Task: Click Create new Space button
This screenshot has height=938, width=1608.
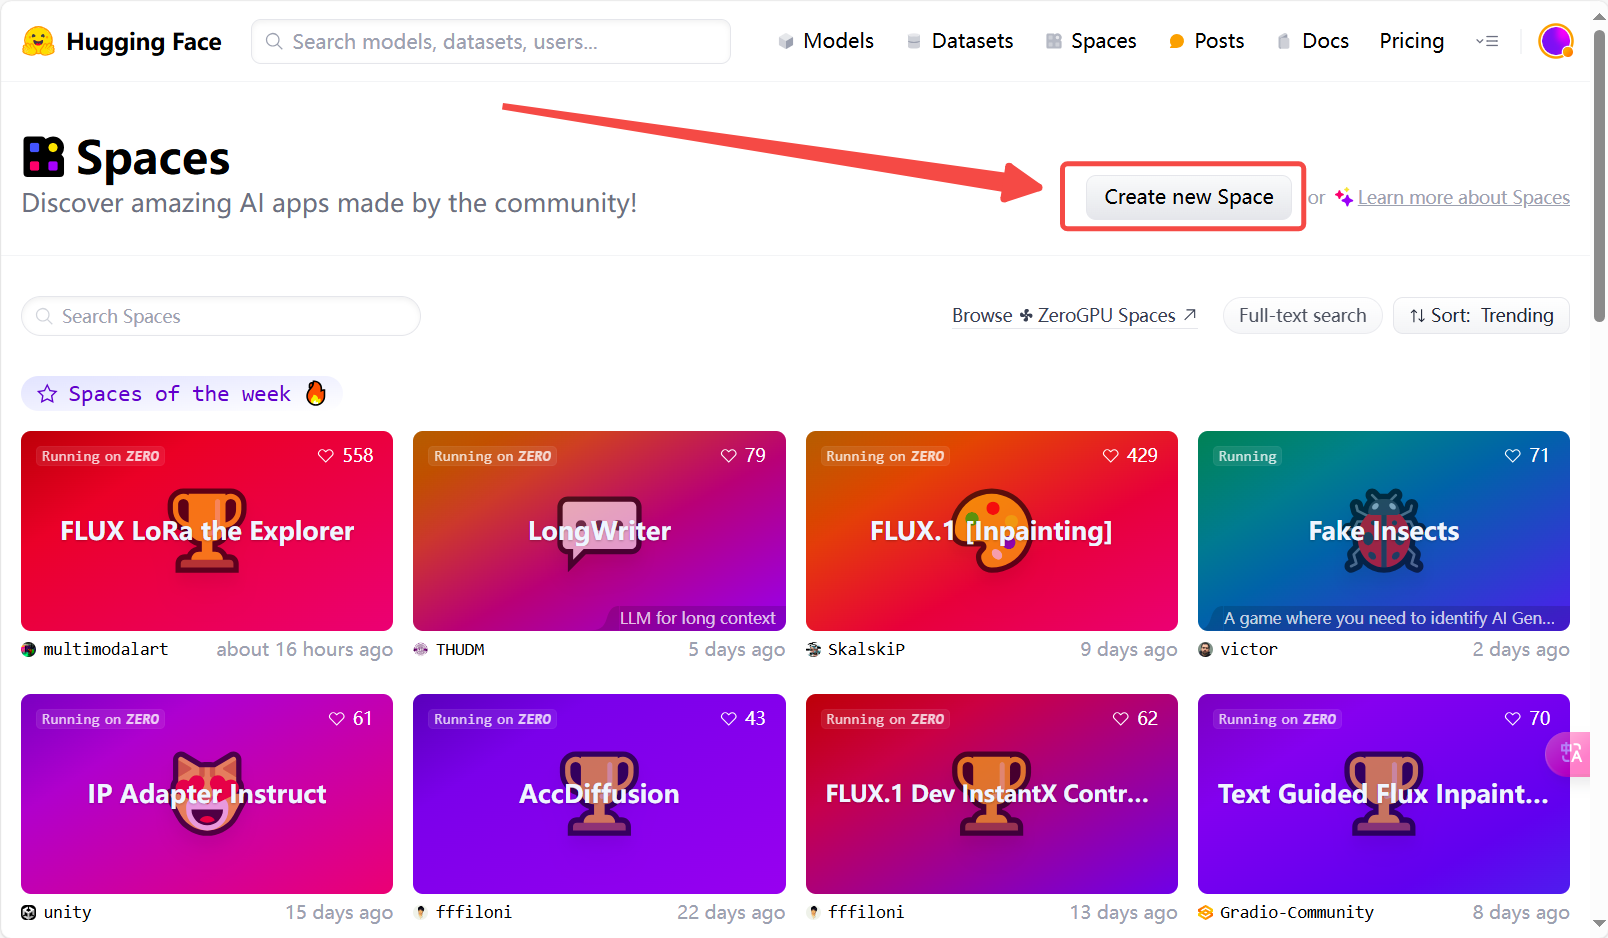Action: pyautogui.click(x=1189, y=197)
